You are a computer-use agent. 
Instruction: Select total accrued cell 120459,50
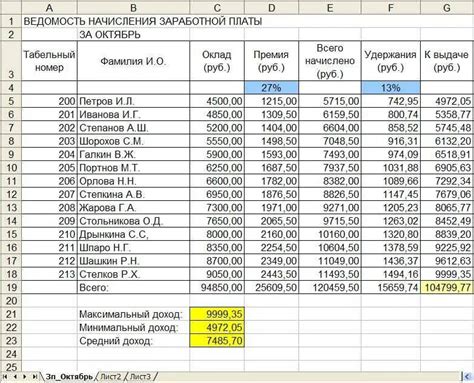[330, 287]
